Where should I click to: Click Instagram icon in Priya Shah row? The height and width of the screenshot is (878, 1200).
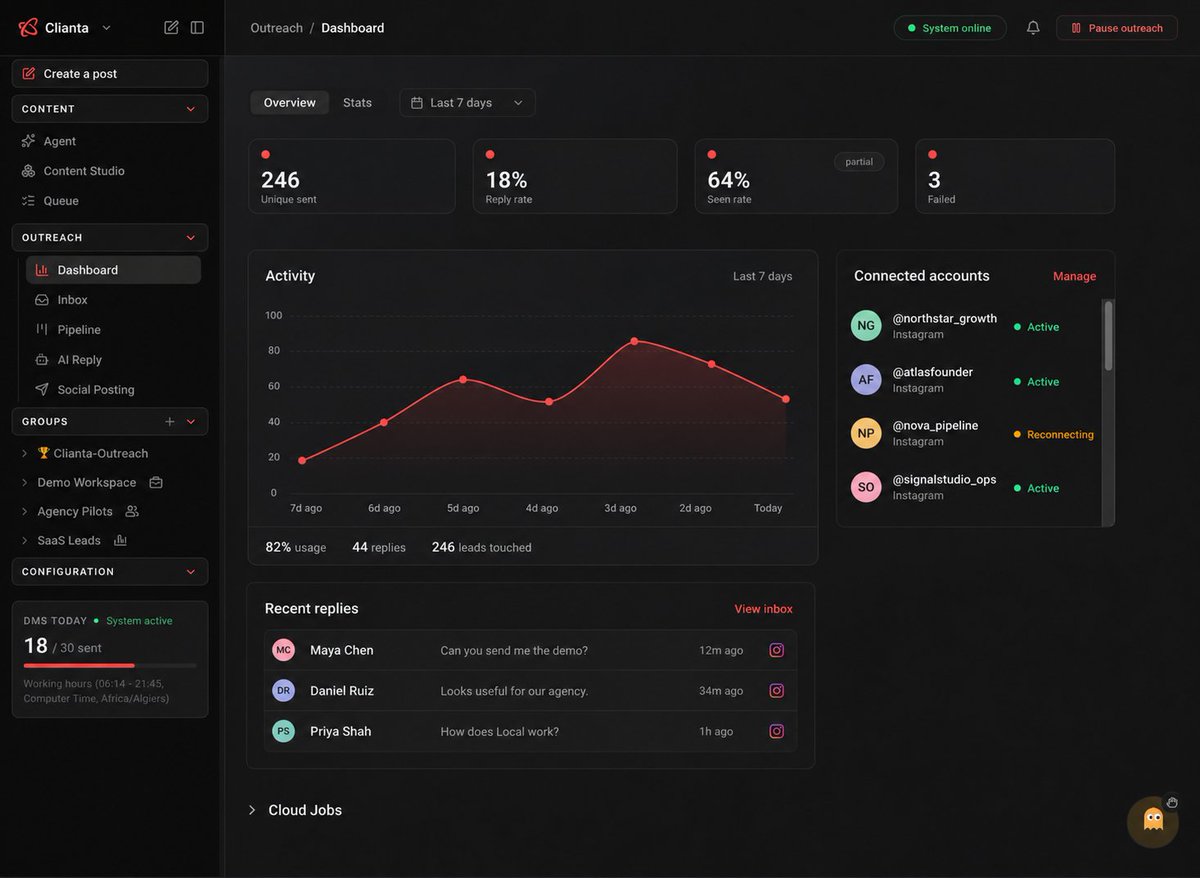coord(776,731)
